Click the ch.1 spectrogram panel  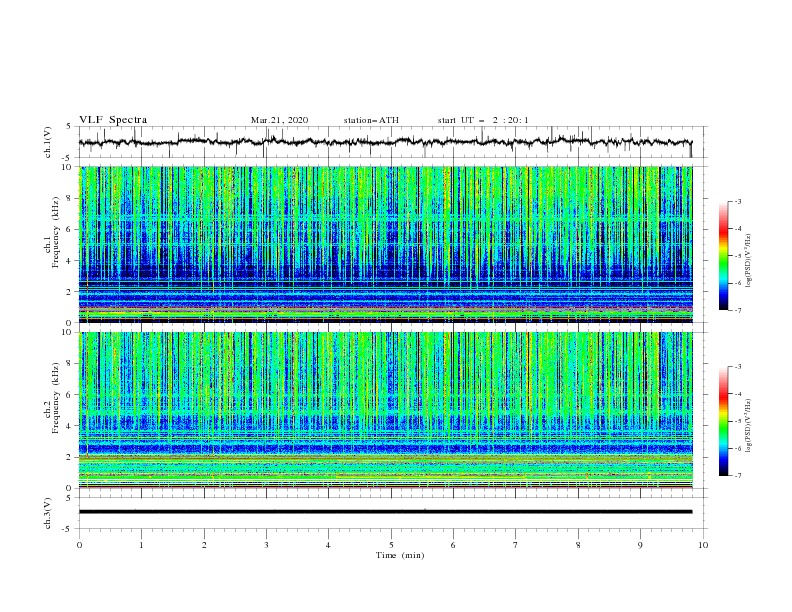coord(385,244)
